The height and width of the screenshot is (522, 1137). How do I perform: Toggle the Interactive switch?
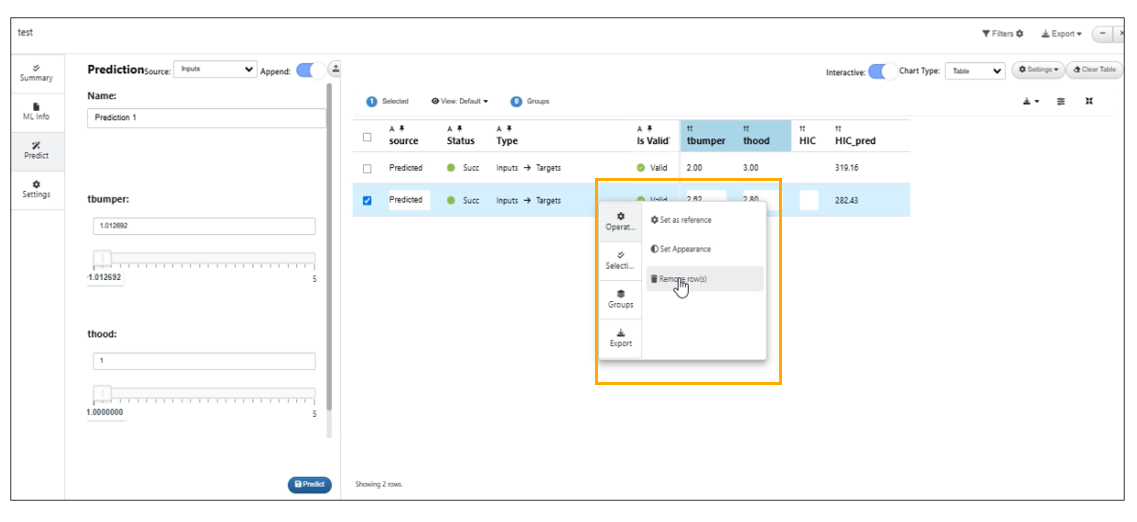(882, 71)
